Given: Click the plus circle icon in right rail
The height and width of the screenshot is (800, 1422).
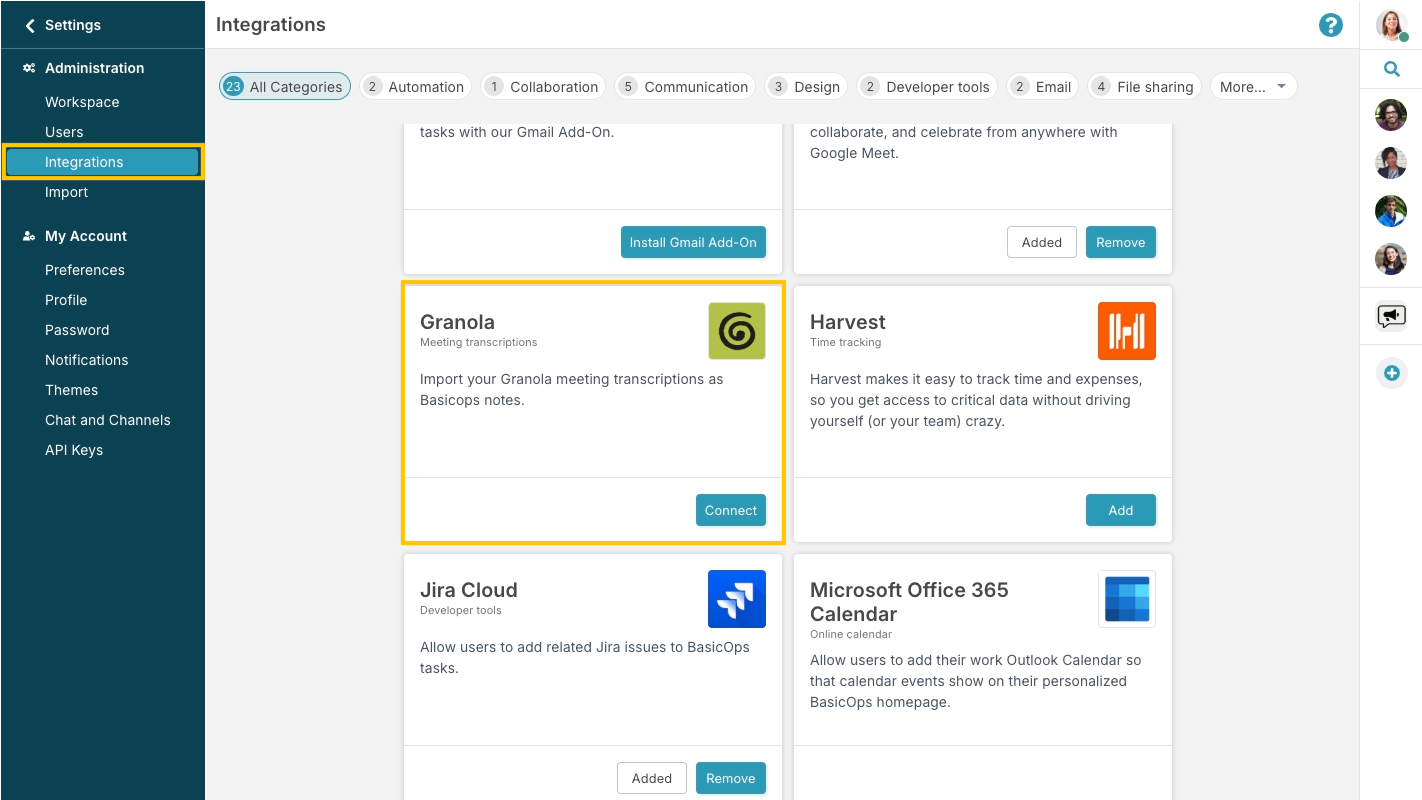Looking at the screenshot, I should pos(1391,373).
